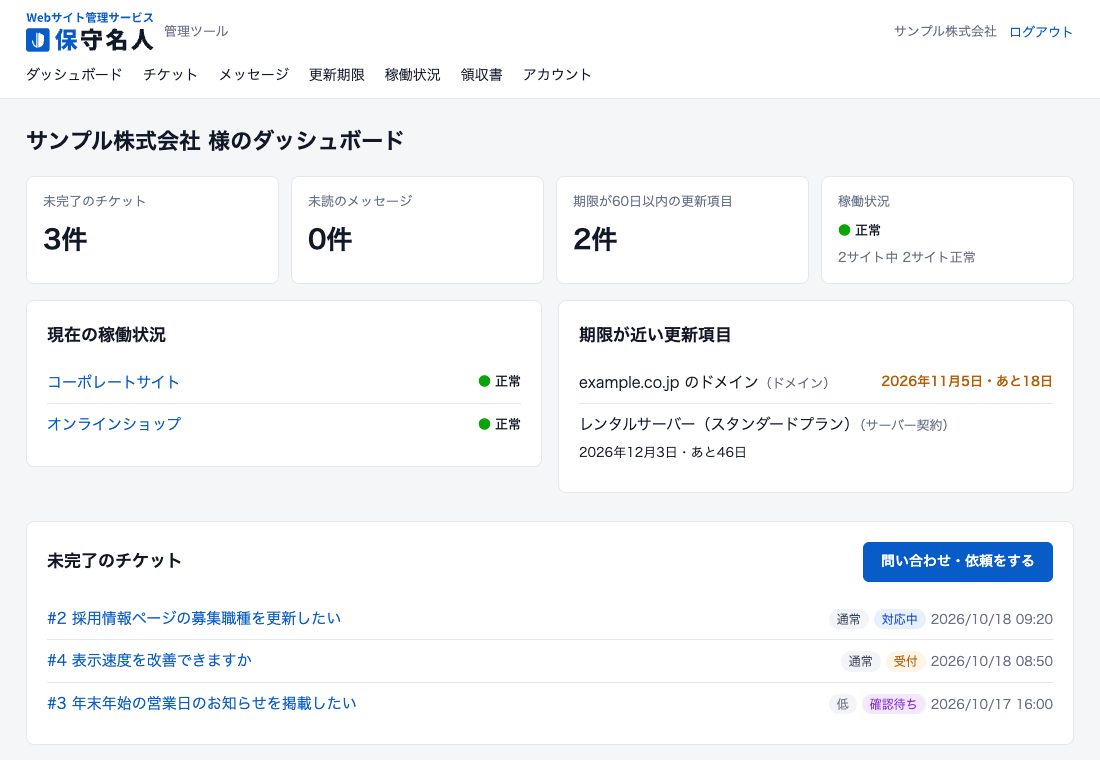The width and height of the screenshot is (1100, 760).
Task: Click the 2026/10/18 08:50 timestamp
Action: click(991, 661)
